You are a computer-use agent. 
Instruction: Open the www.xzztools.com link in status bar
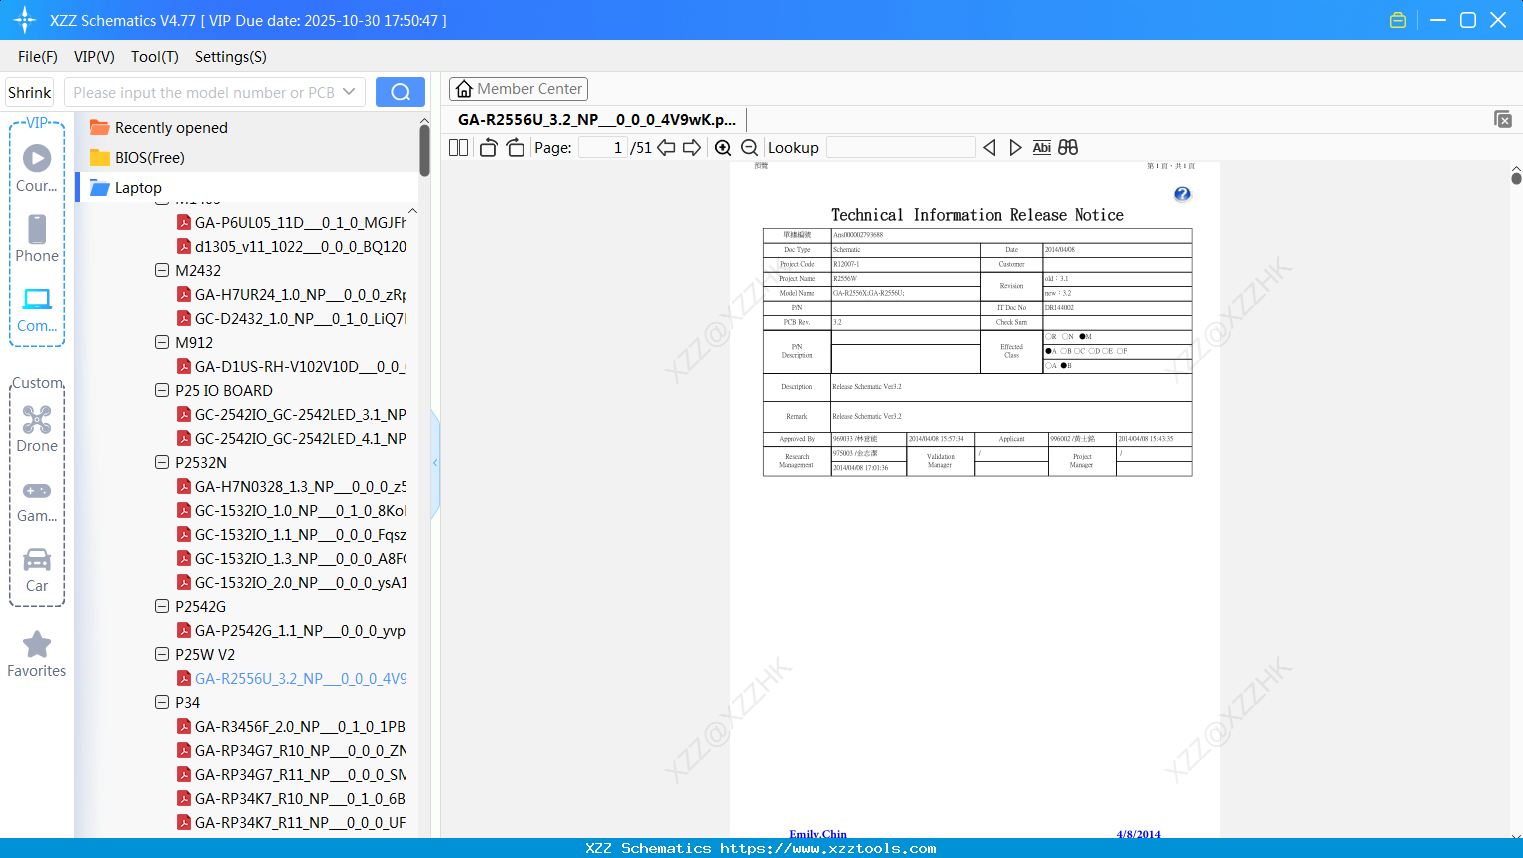(x=828, y=848)
